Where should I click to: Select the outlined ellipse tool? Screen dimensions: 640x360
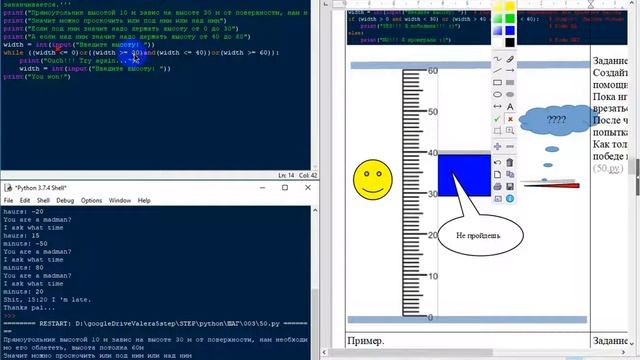click(497, 95)
